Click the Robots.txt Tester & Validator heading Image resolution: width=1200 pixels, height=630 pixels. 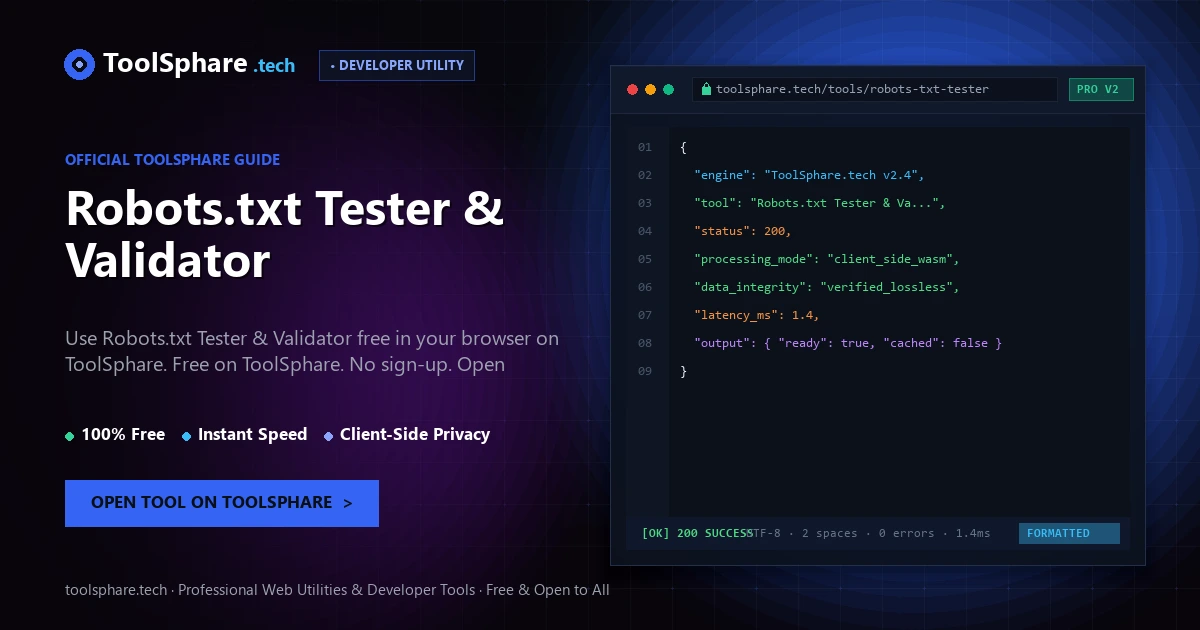tap(285, 234)
